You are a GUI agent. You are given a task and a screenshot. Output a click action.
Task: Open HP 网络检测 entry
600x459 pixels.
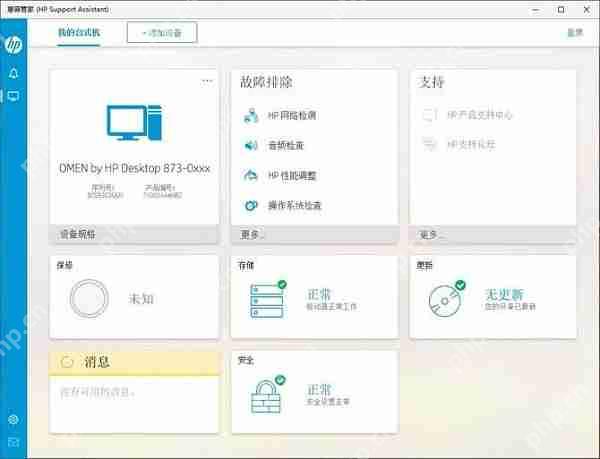[292, 116]
